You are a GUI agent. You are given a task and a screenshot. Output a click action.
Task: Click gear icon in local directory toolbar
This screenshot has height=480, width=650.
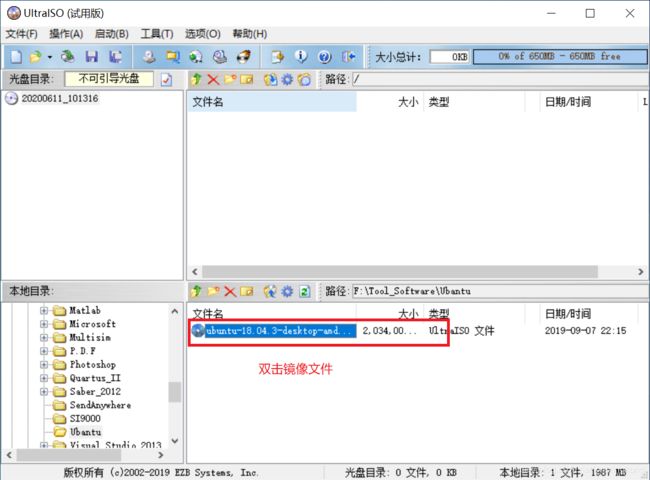tap(287, 291)
